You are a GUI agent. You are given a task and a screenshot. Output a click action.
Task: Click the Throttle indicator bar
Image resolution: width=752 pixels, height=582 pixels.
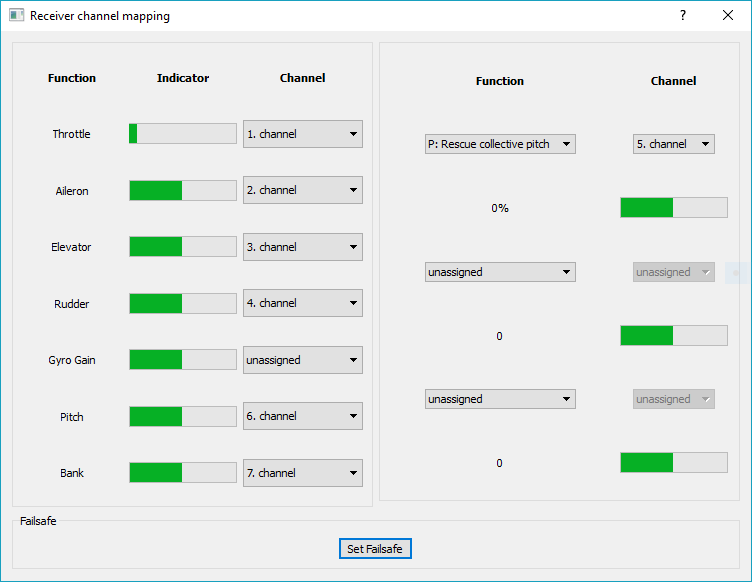[183, 134]
